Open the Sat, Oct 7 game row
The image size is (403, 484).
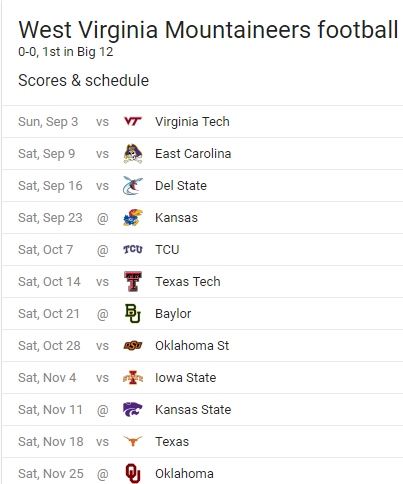(202, 250)
